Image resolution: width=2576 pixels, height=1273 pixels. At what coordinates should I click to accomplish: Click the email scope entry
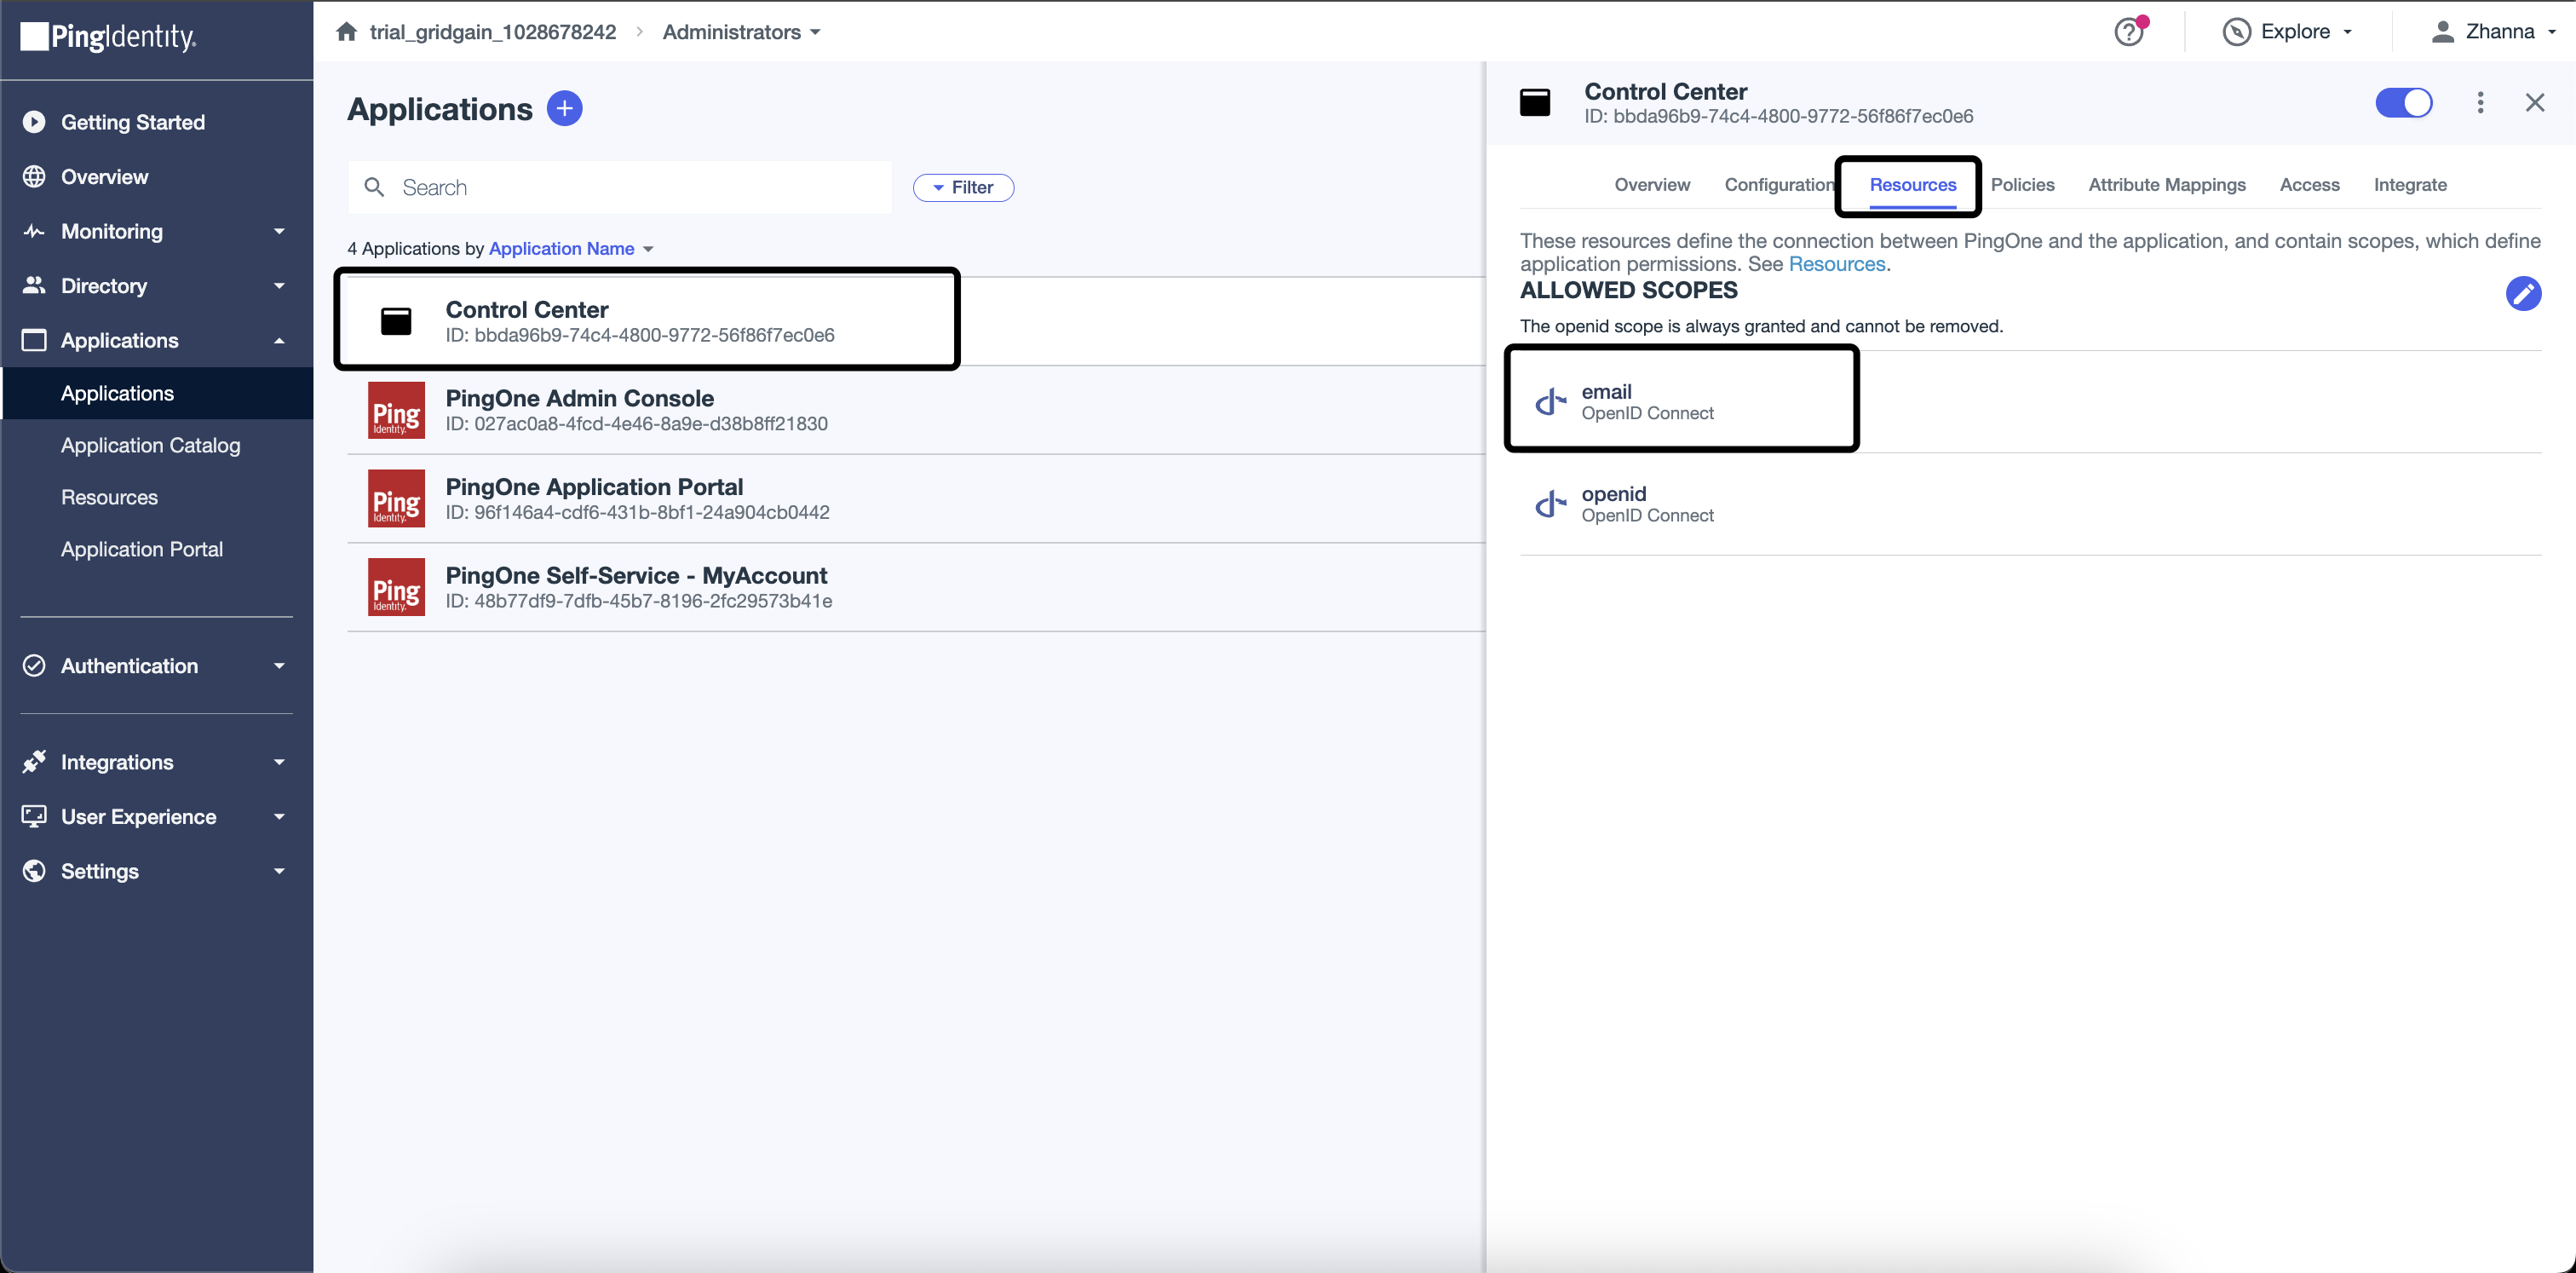click(2030, 402)
